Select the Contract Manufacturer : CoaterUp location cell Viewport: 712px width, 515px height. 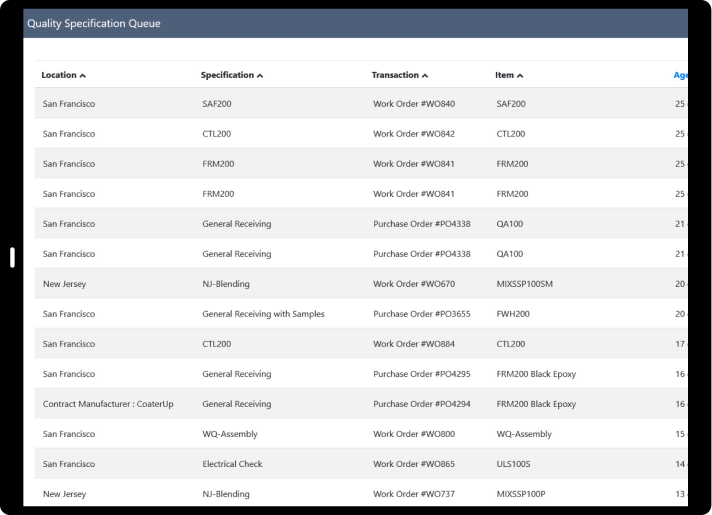point(108,404)
